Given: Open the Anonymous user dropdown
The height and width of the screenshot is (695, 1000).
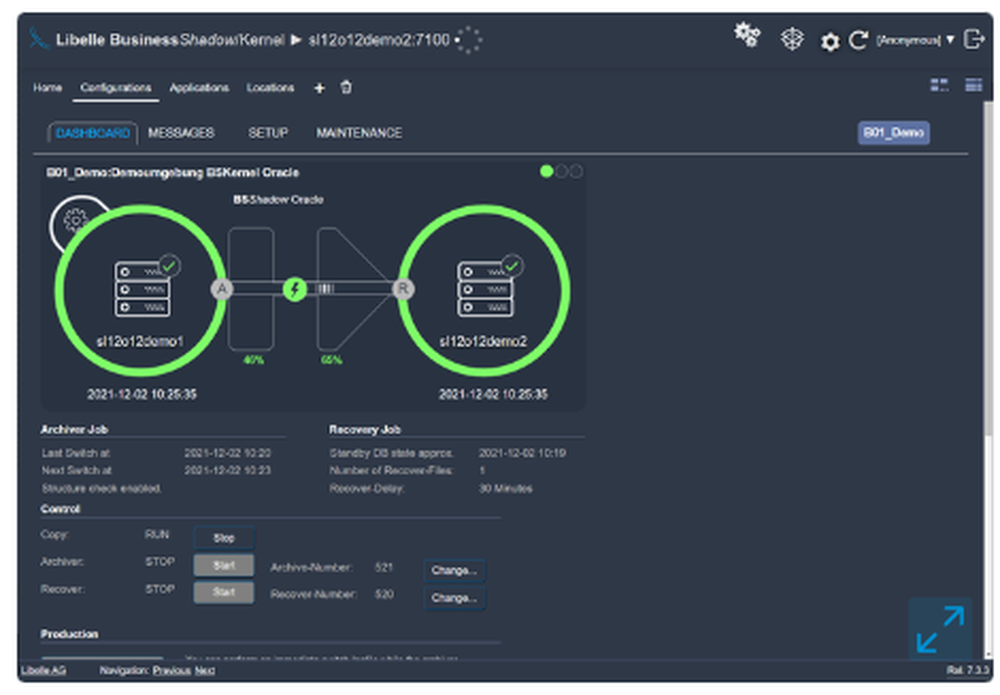Looking at the screenshot, I should click(915, 40).
